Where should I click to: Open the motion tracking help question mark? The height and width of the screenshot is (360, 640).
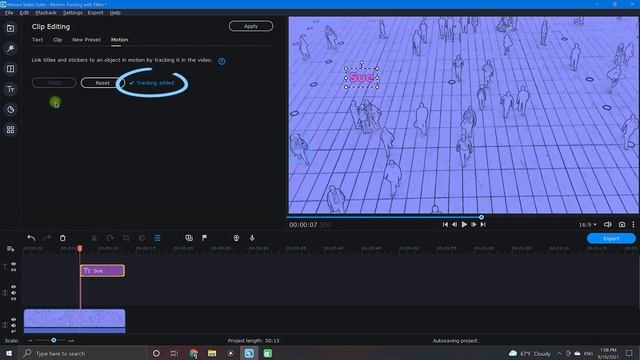click(222, 61)
